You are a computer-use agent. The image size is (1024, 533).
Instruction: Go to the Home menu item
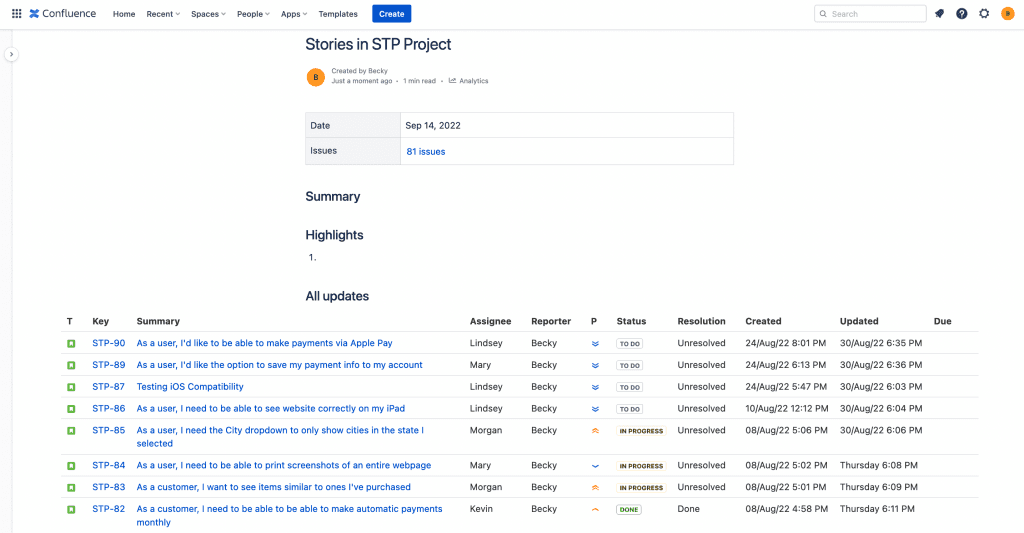click(x=124, y=14)
